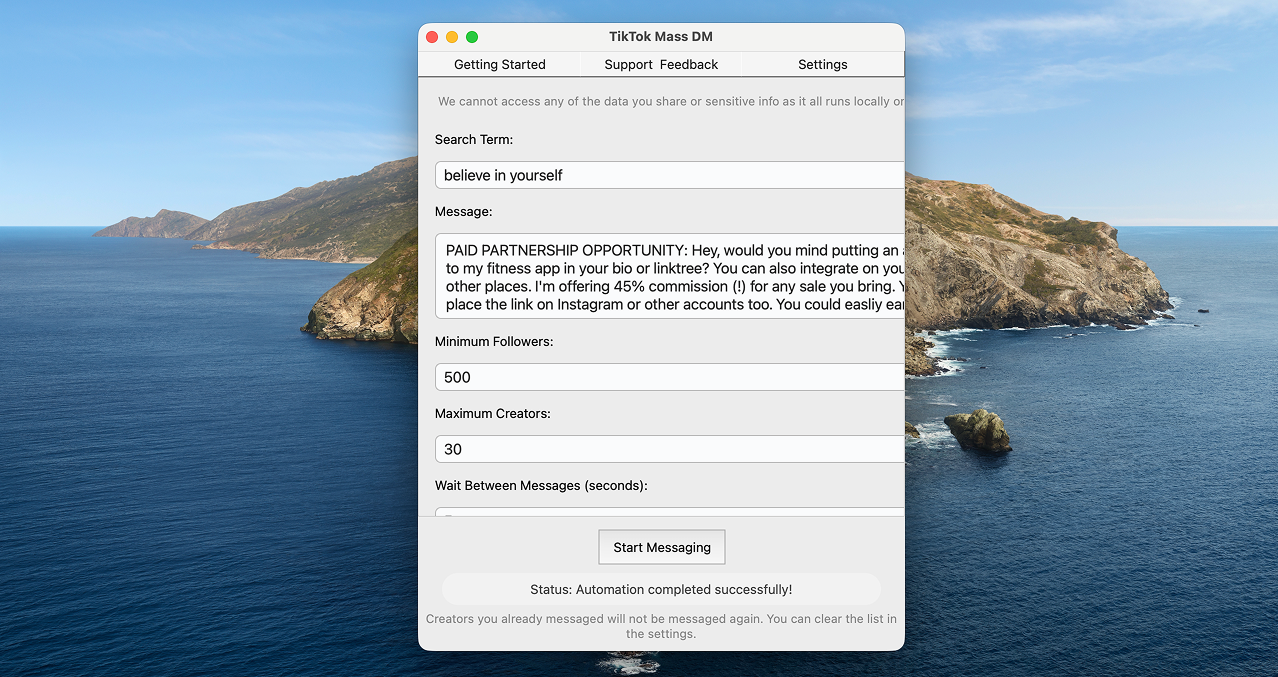Click the 'Maximum Creators:' label
Image resolution: width=1278 pixels, height=677 pixels.
tap(493, 413)
